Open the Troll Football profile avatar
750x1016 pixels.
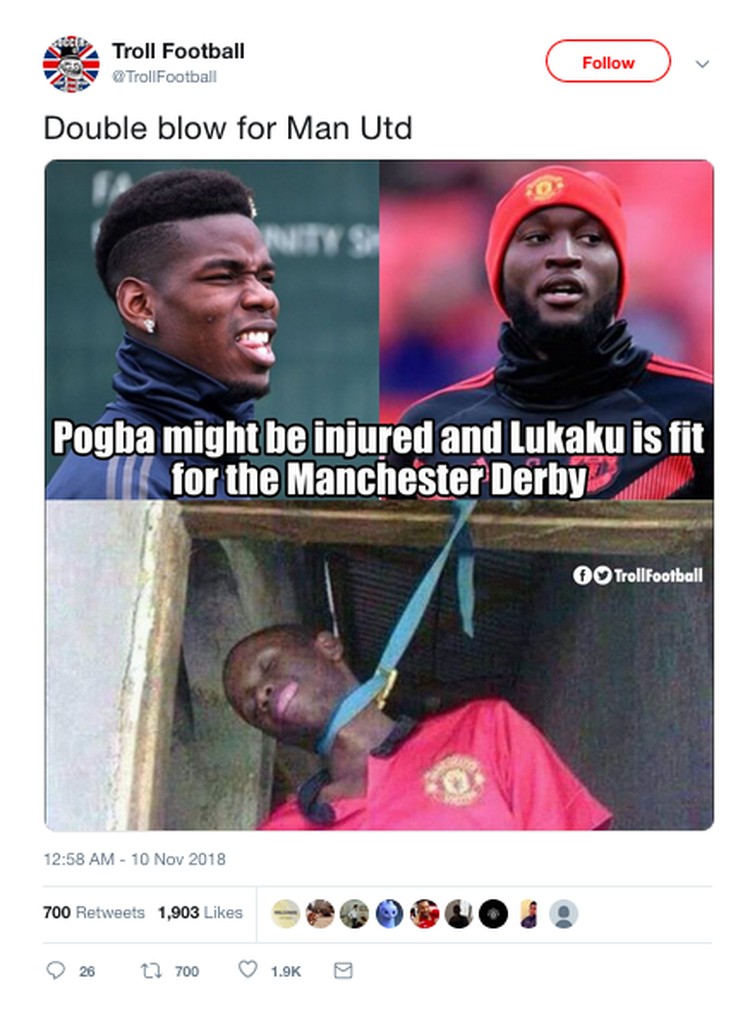tap(71, 64)
